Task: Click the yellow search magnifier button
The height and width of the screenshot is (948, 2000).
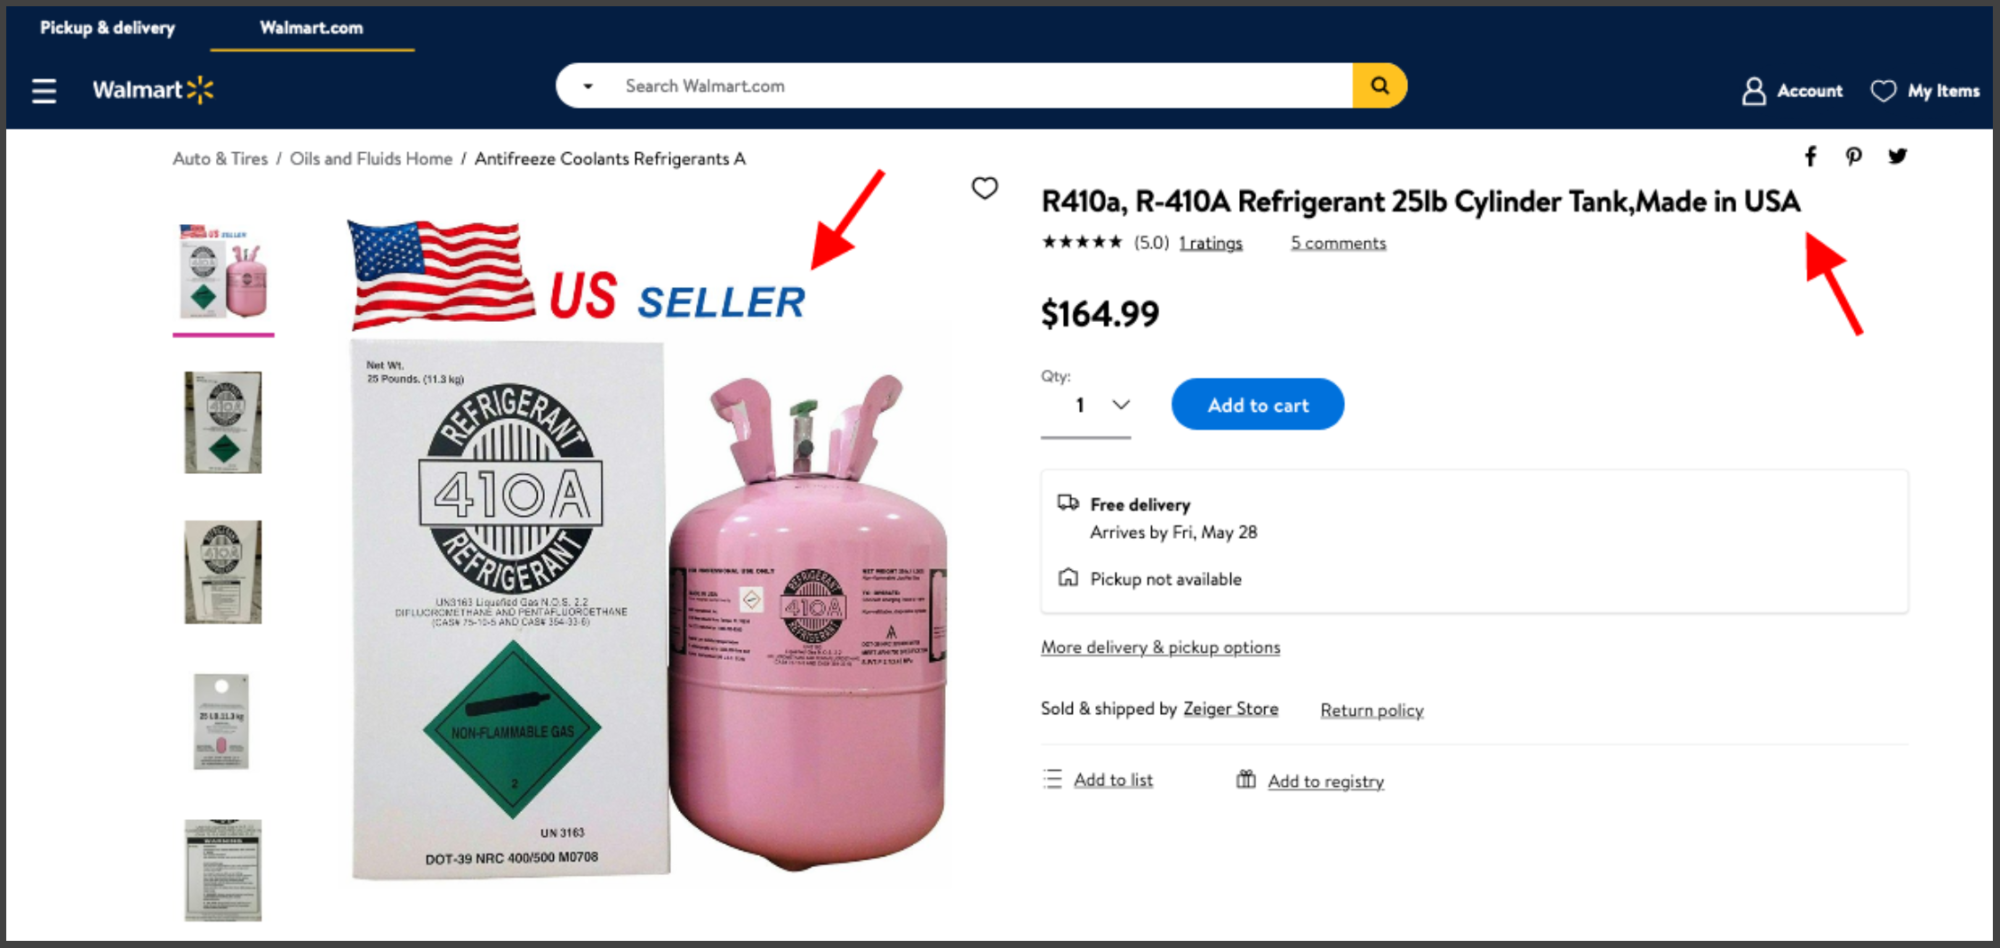Action: point(1379,86)
